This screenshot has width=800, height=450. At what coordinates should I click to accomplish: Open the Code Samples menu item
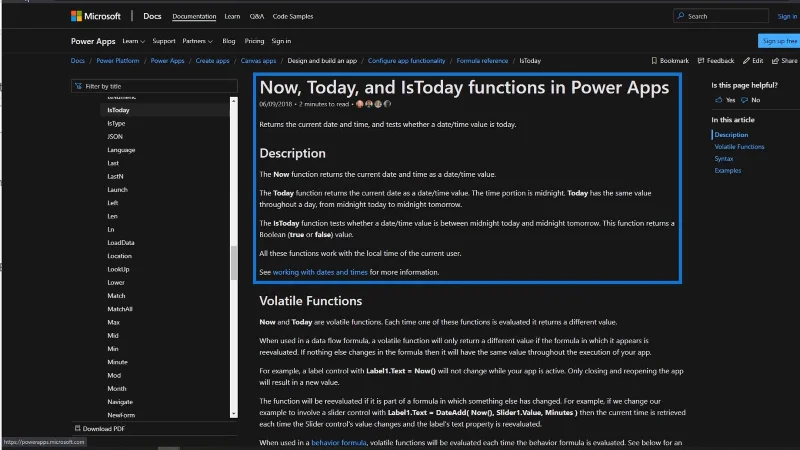coord(293,16)
